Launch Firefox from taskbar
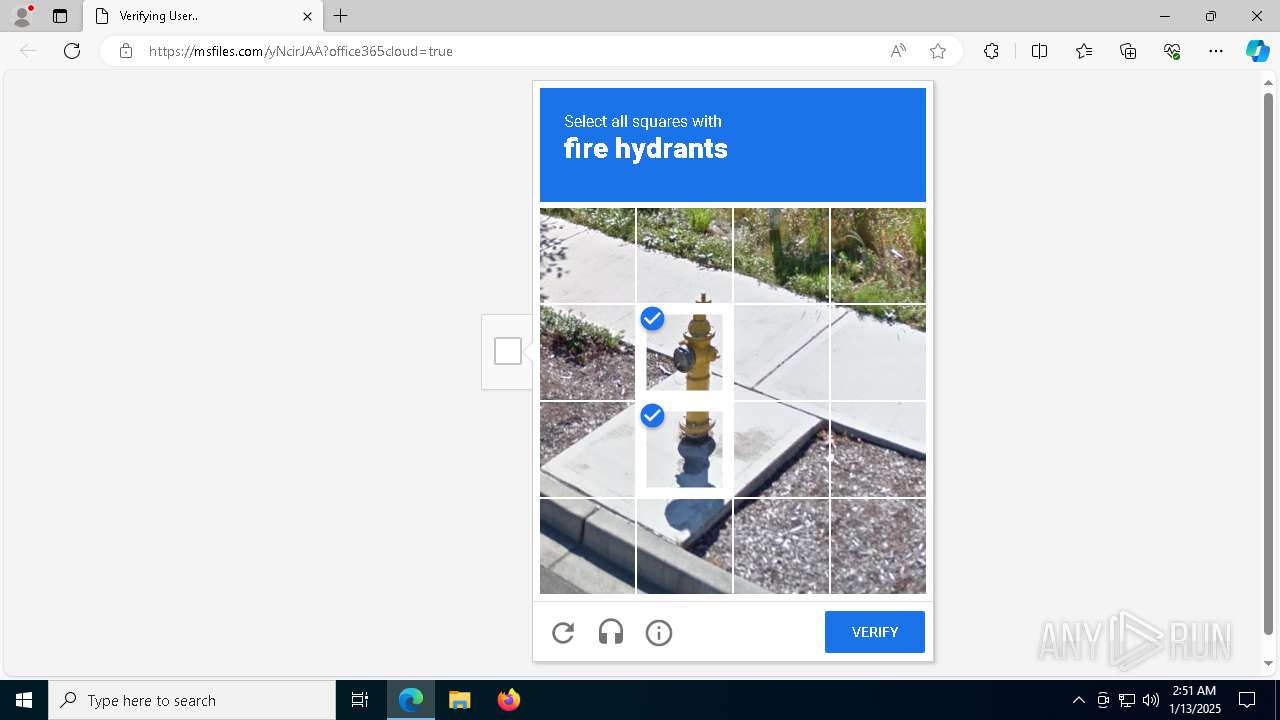This screenshot has width=1280, height=720. coord(508,700)
